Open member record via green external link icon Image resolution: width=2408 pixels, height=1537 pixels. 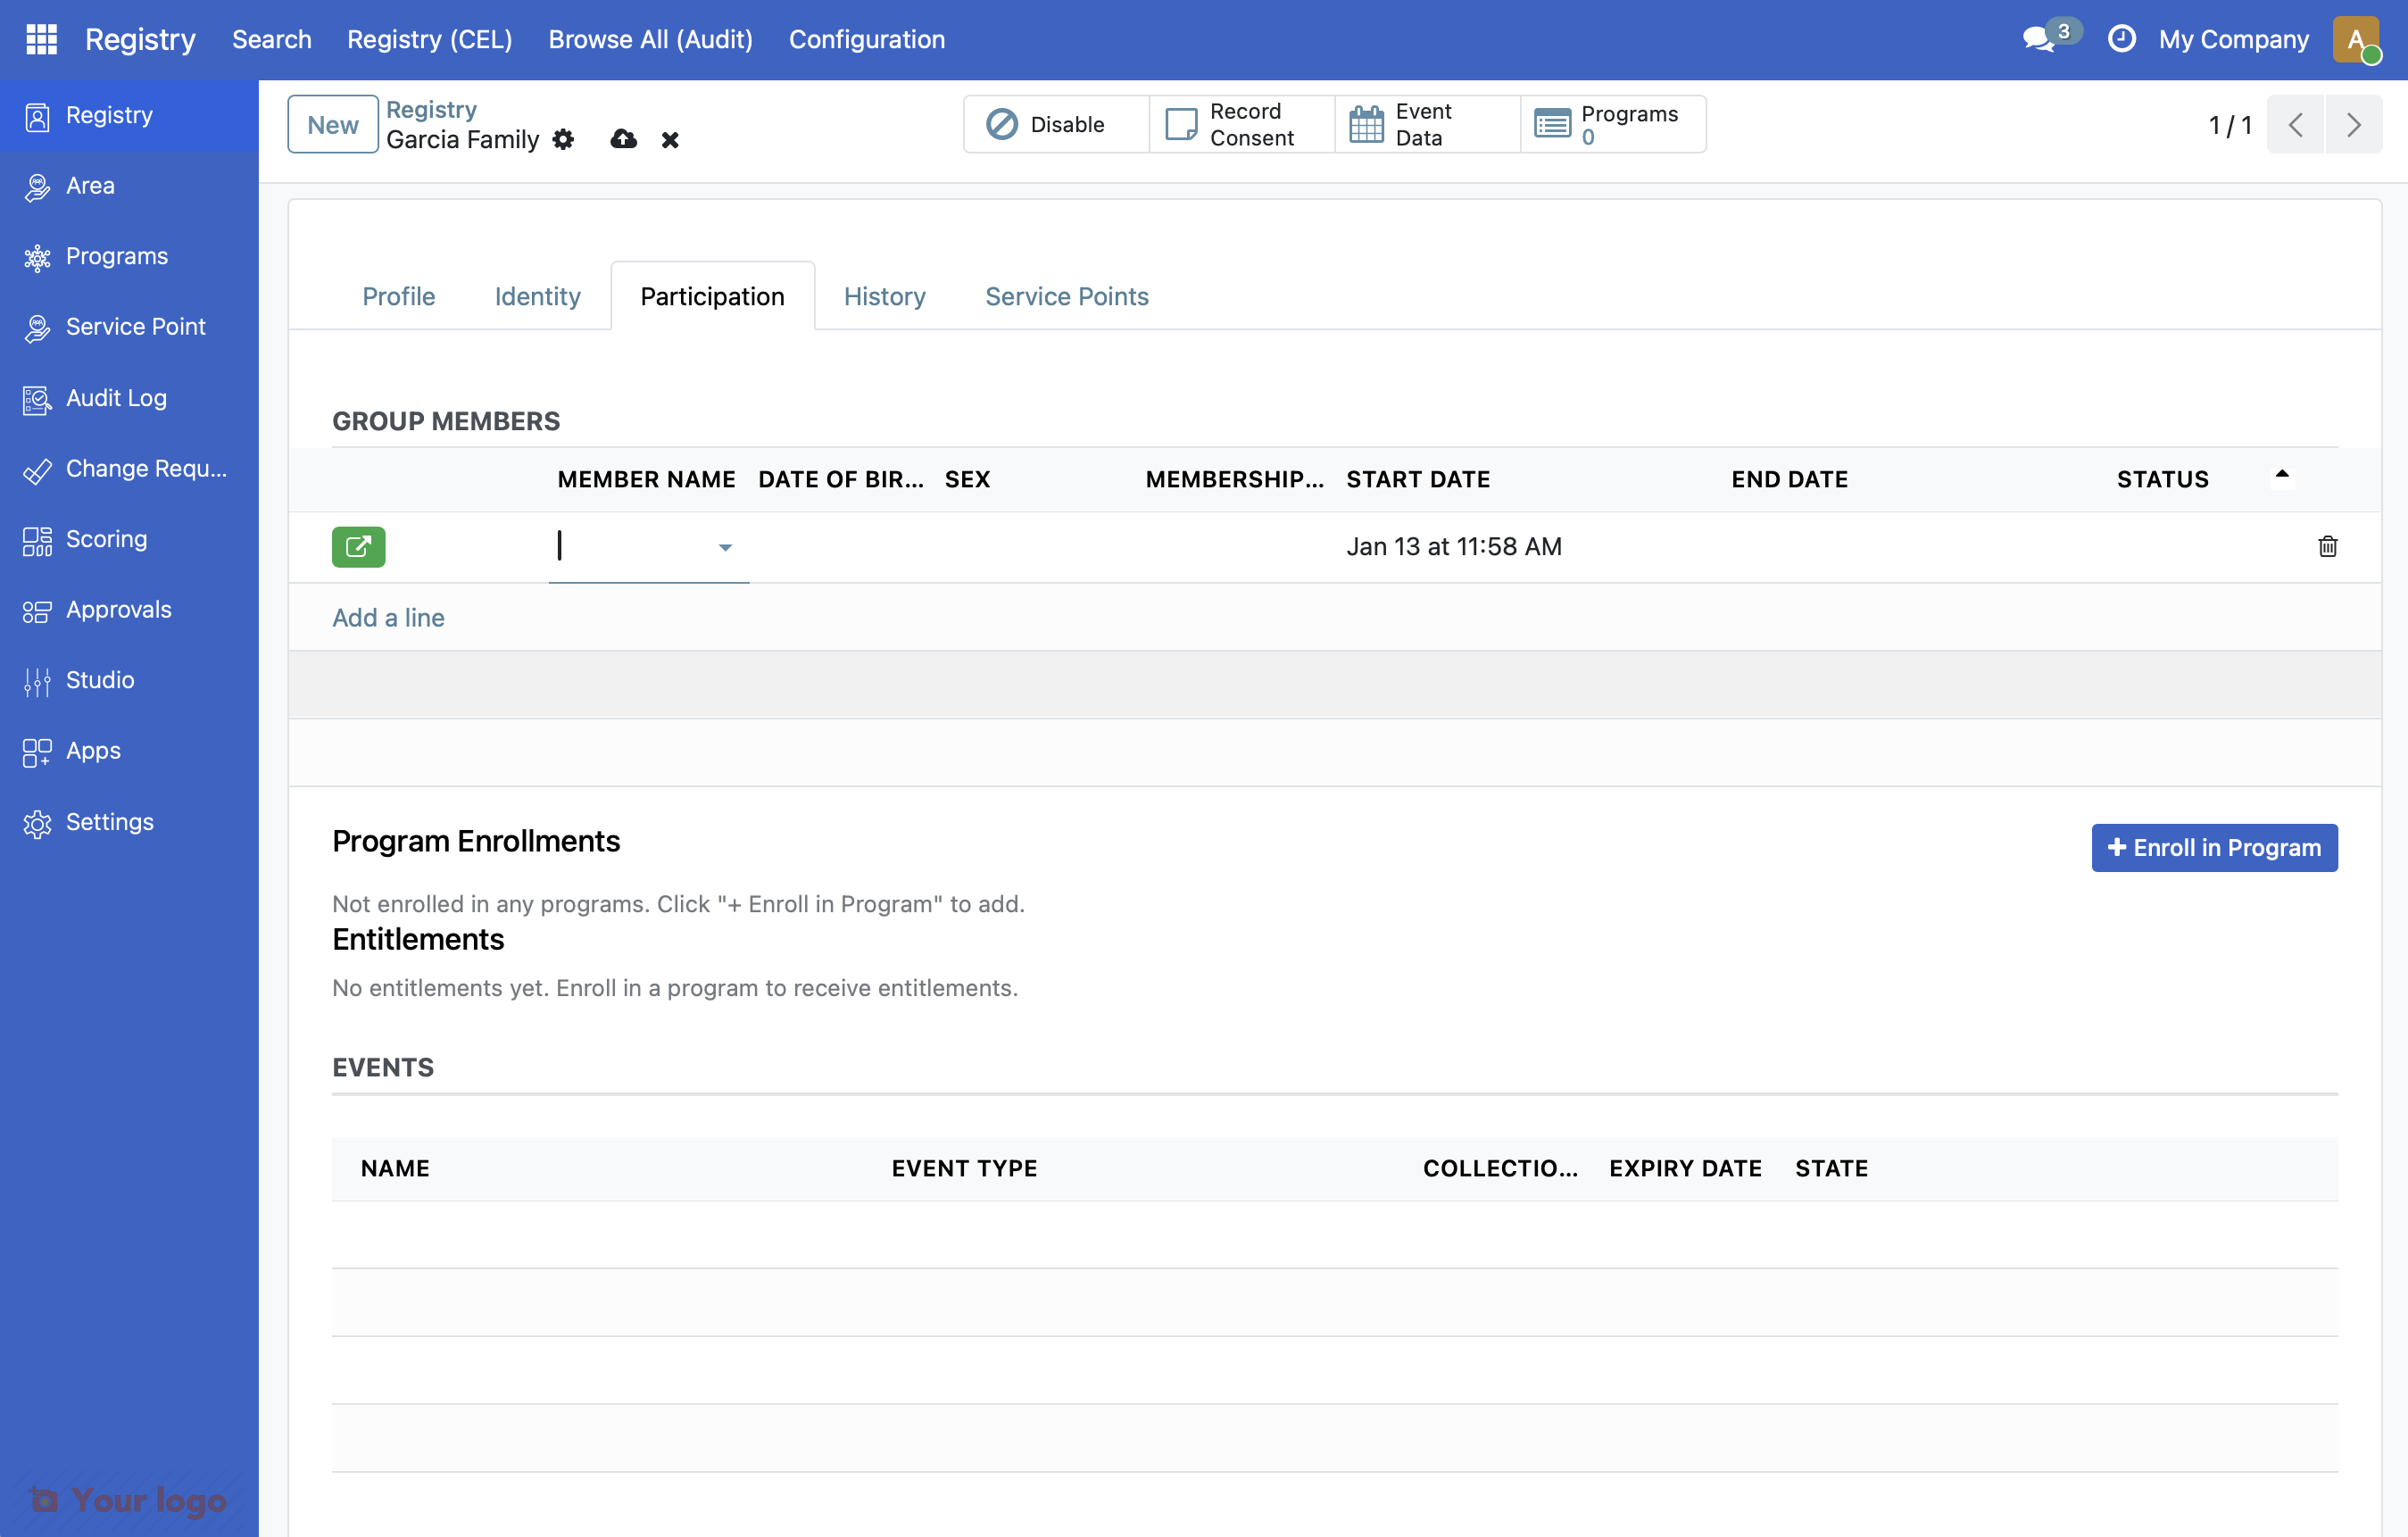(357, 547)
